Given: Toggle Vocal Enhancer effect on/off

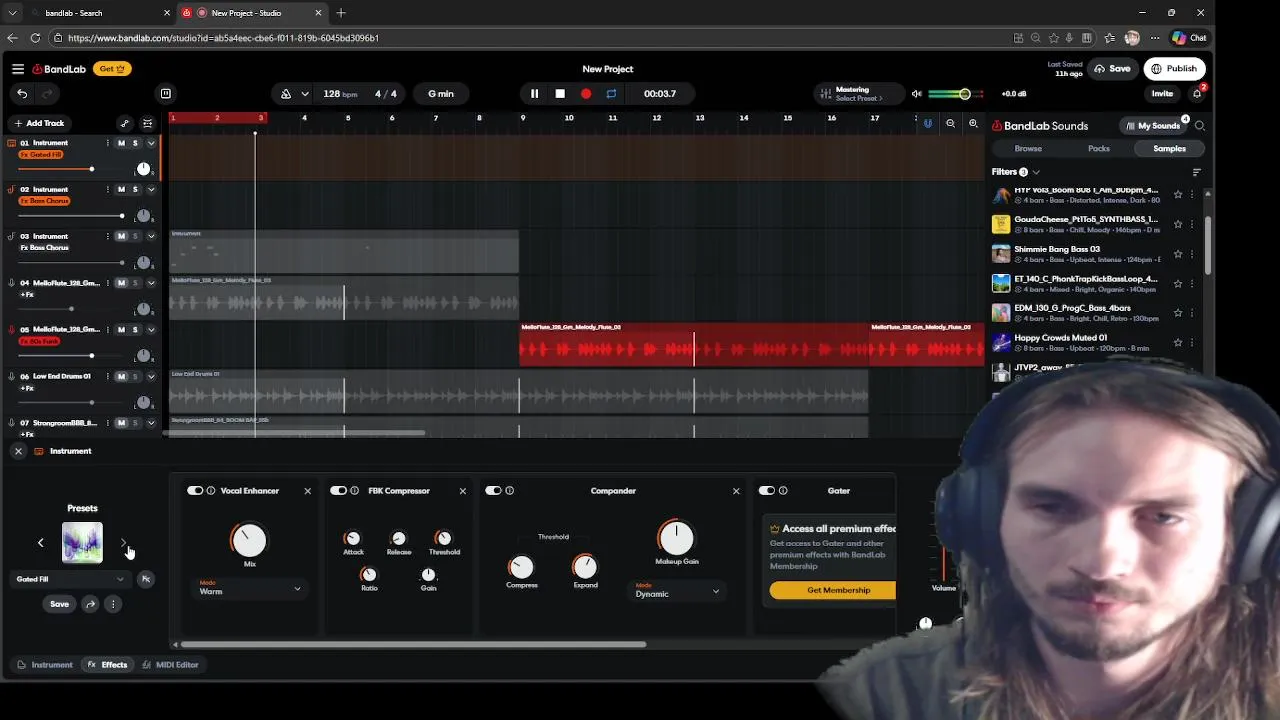Looking at the screenshot, I should pos(195,491).
